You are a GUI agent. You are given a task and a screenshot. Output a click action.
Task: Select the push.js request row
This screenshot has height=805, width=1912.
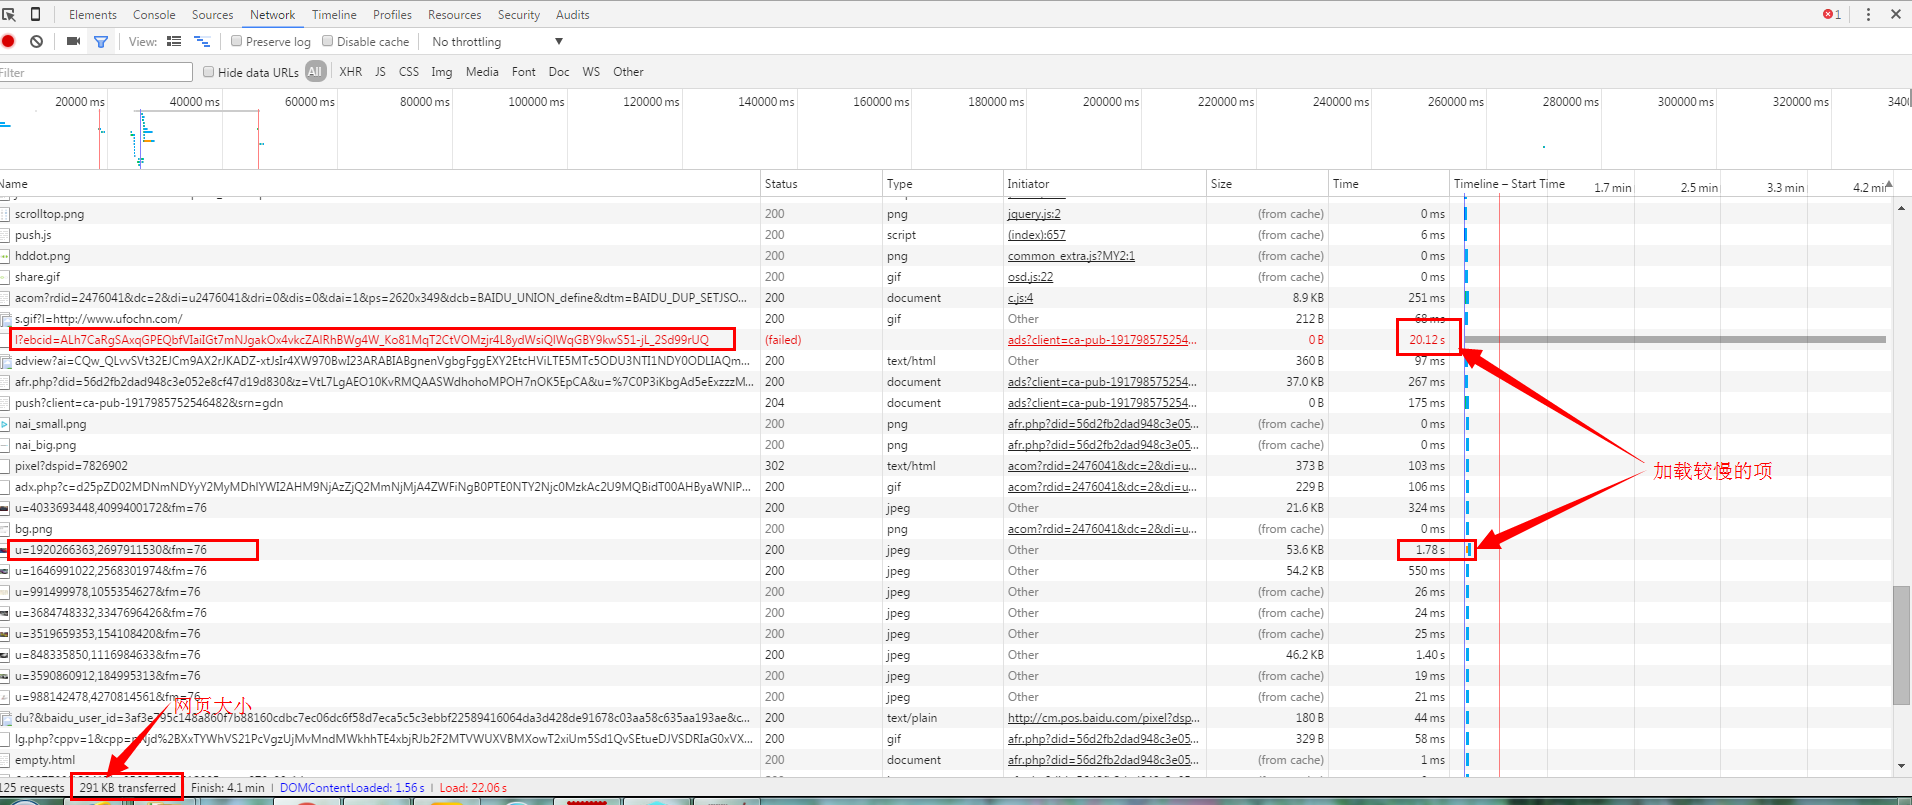(945, 235)
